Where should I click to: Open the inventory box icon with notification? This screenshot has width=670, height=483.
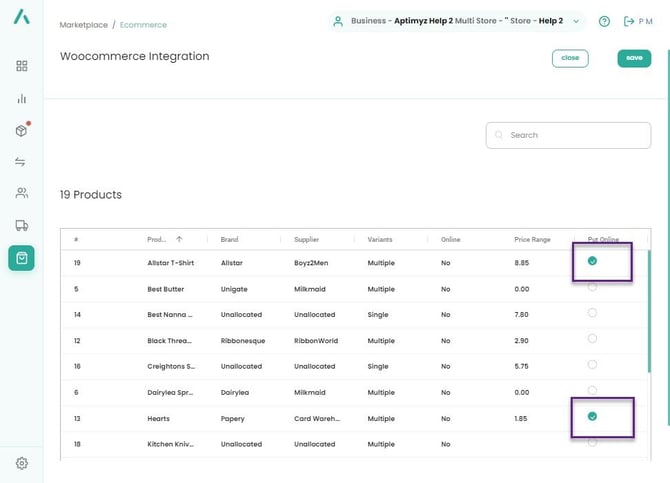point(22,130)
